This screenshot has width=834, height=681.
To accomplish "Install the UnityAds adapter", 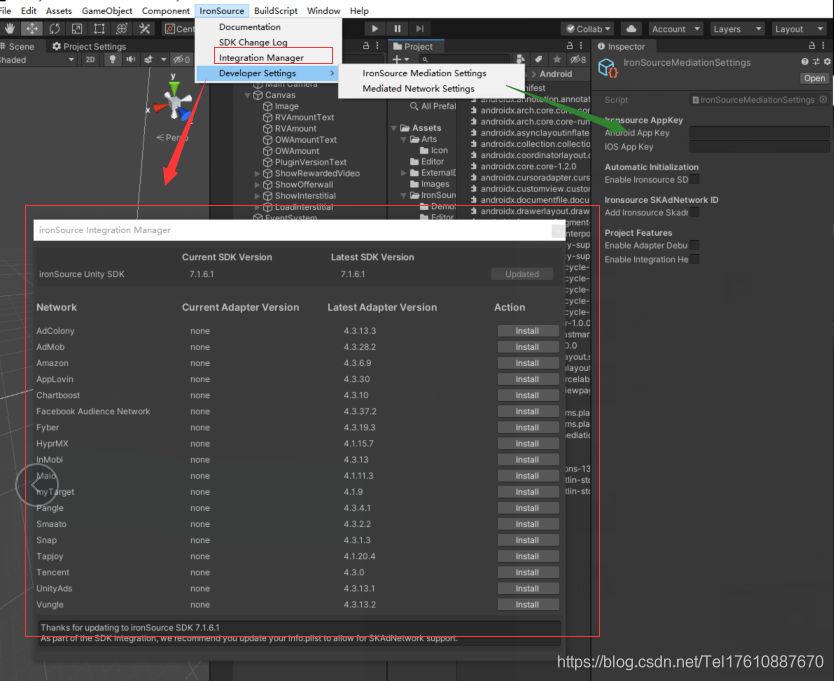I will coord(528,588).
